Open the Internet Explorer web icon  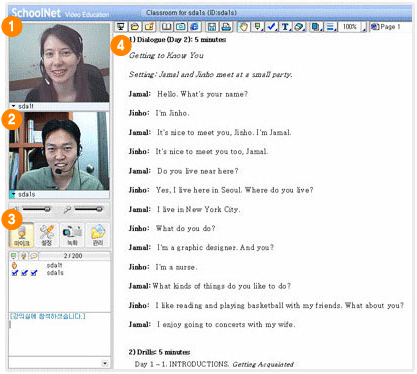click(194, 27)
